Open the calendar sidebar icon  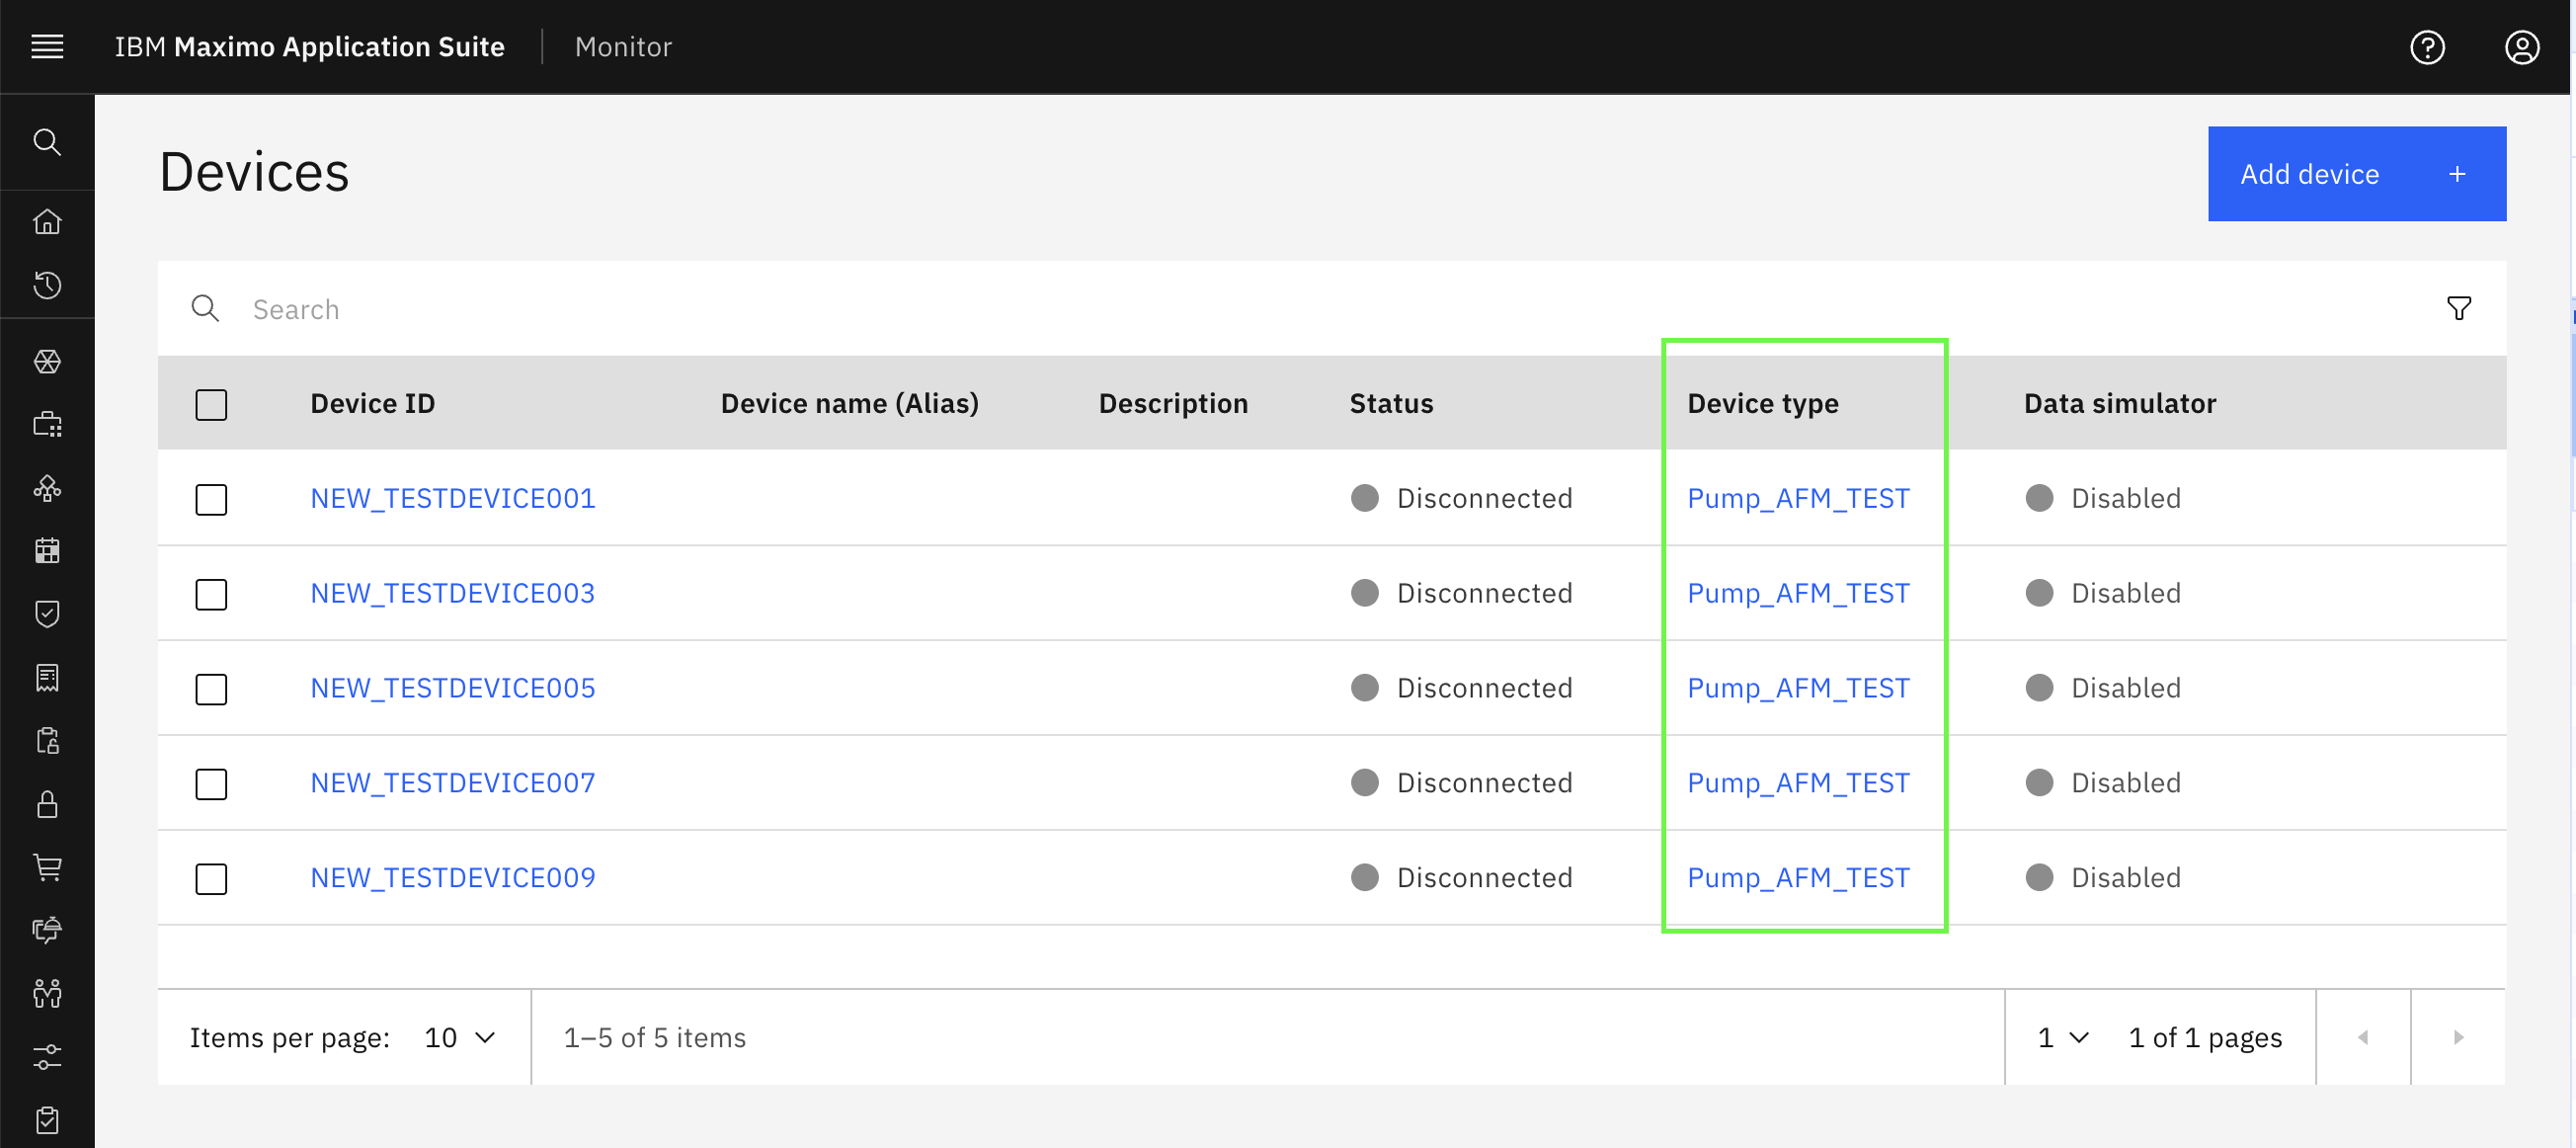click(x=47, y=551)
